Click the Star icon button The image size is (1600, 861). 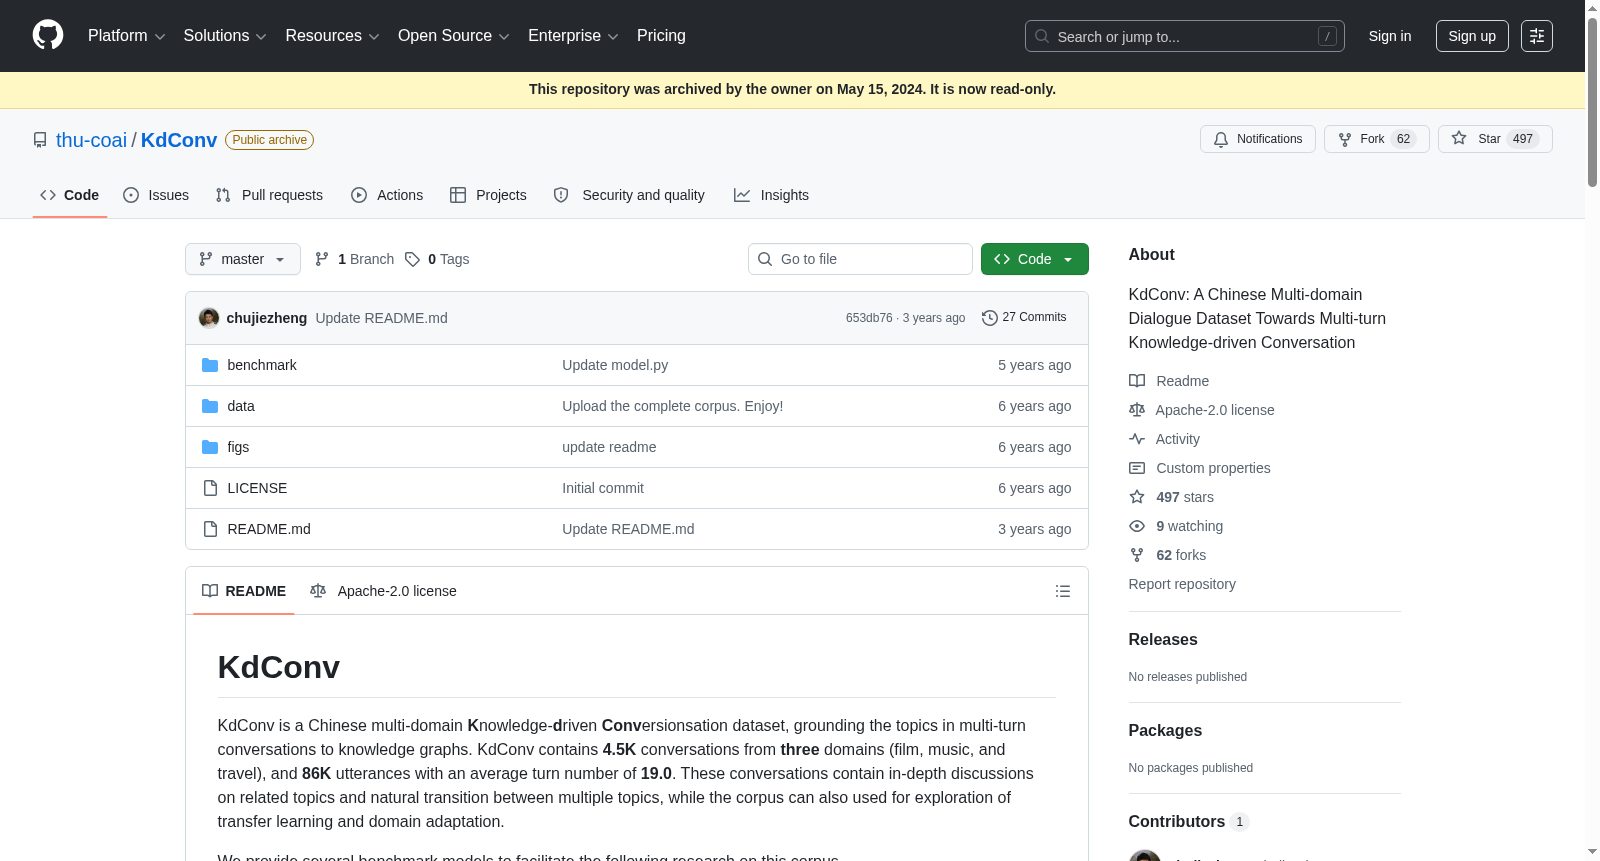(x=1459, y=139)
